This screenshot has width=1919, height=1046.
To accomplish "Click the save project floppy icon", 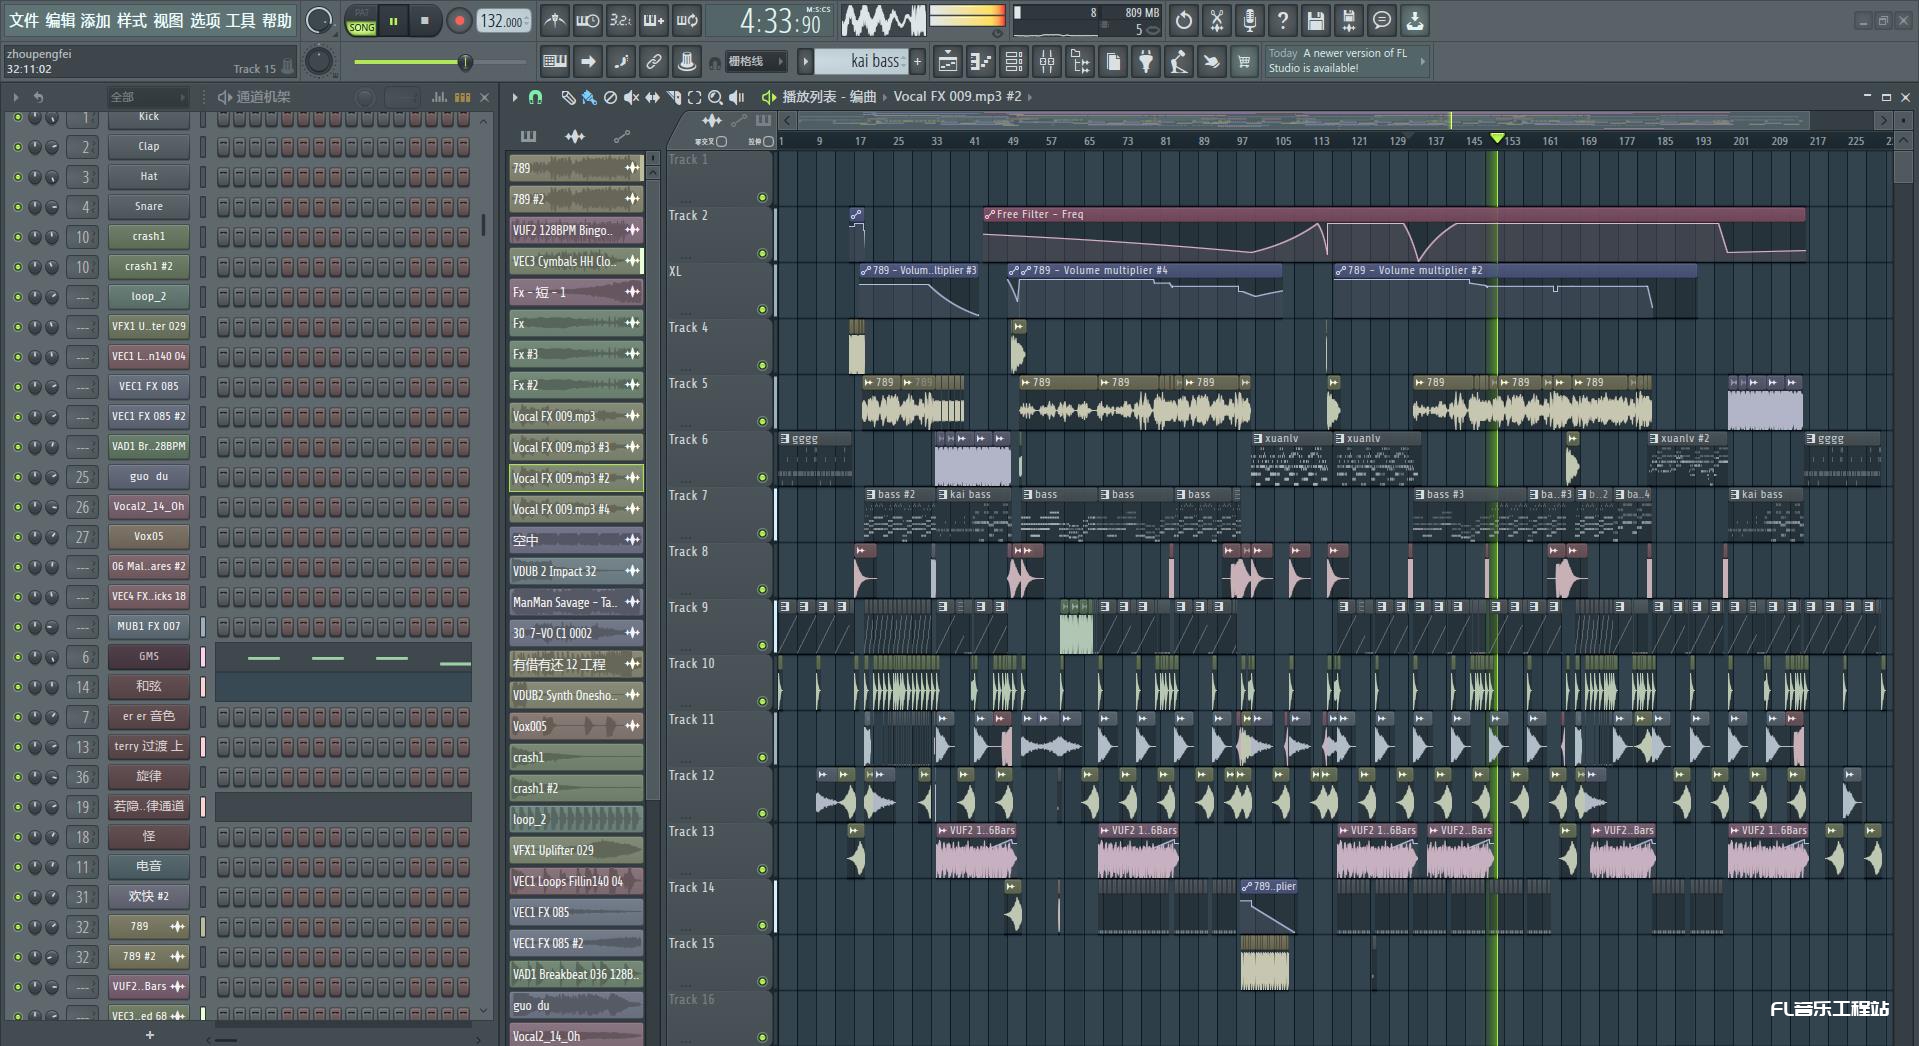I will (x=1316, y=20).
